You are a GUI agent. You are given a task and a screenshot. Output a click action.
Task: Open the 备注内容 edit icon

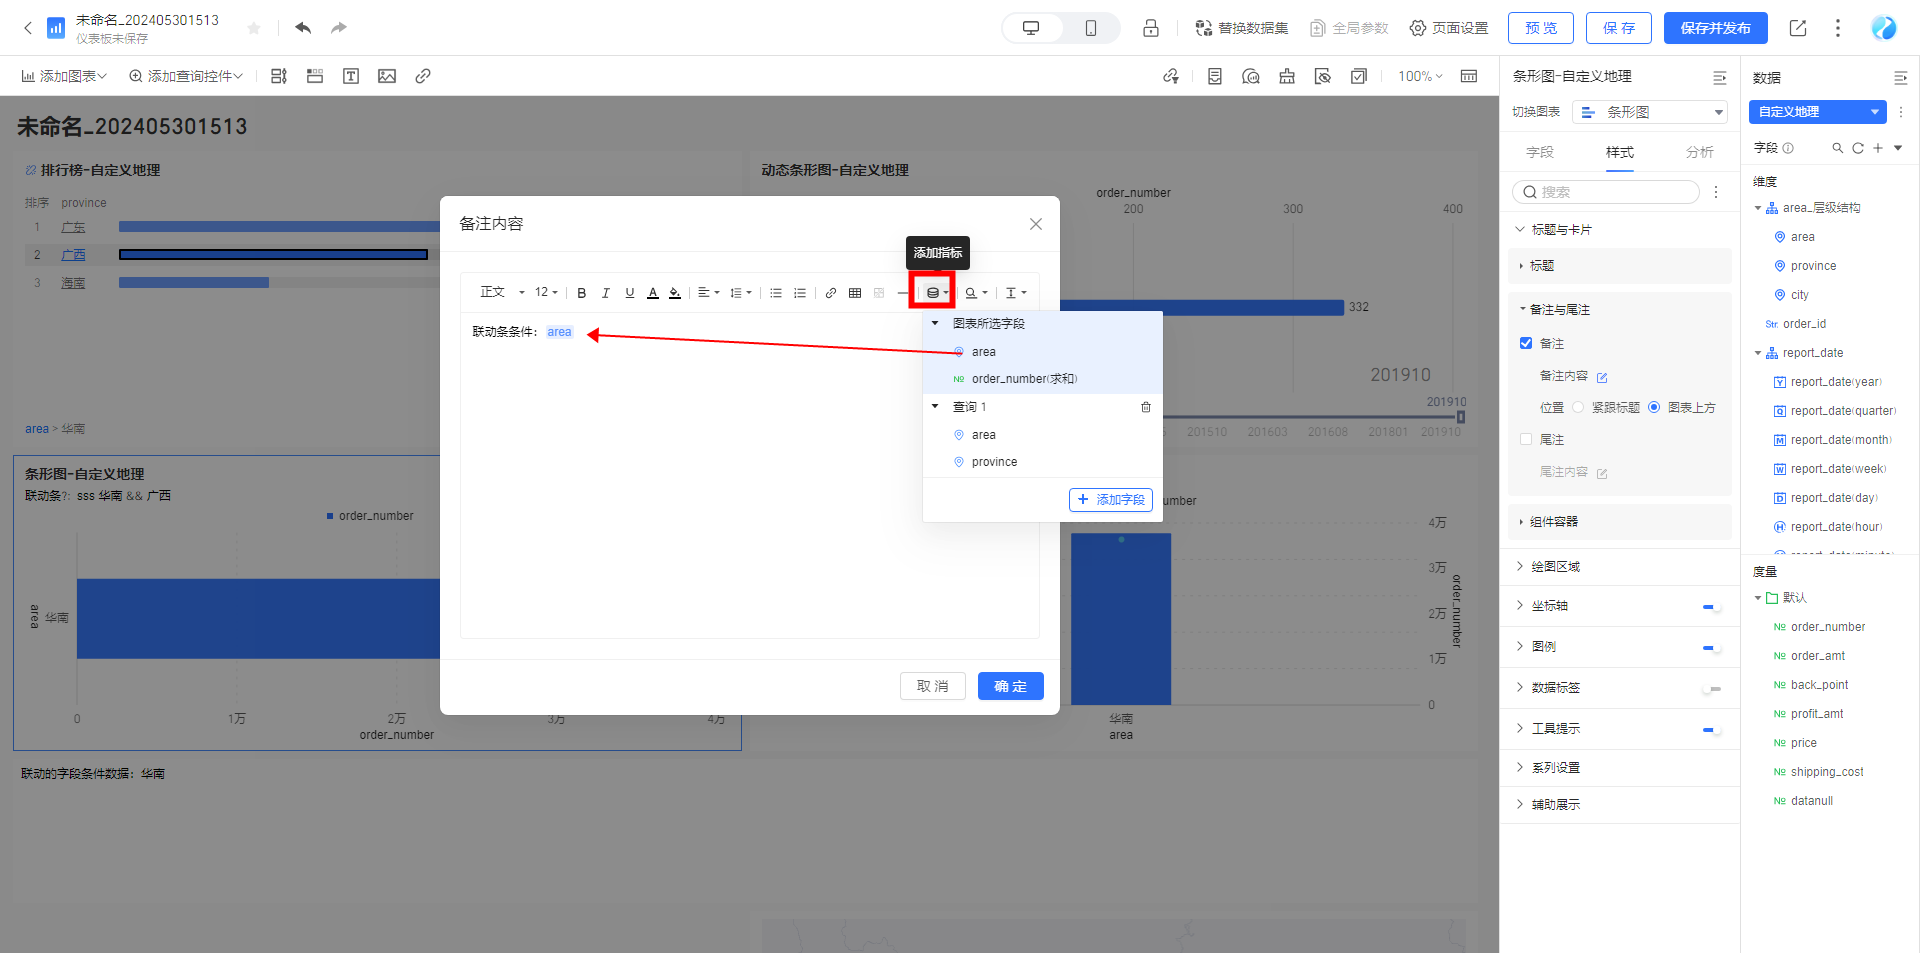(x=1601, y=377)
